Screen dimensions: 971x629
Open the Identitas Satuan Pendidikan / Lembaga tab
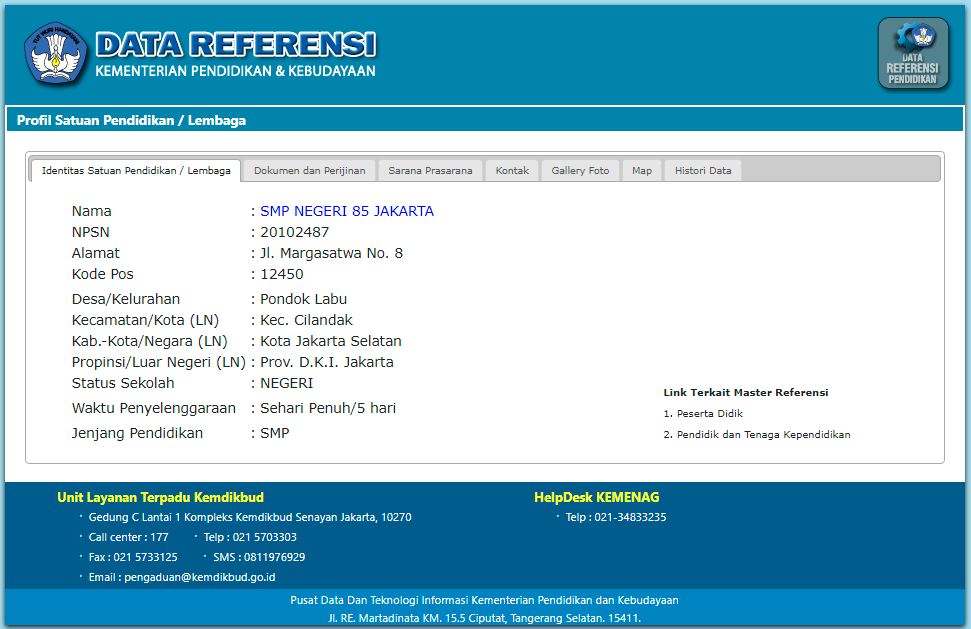[136, 171]
